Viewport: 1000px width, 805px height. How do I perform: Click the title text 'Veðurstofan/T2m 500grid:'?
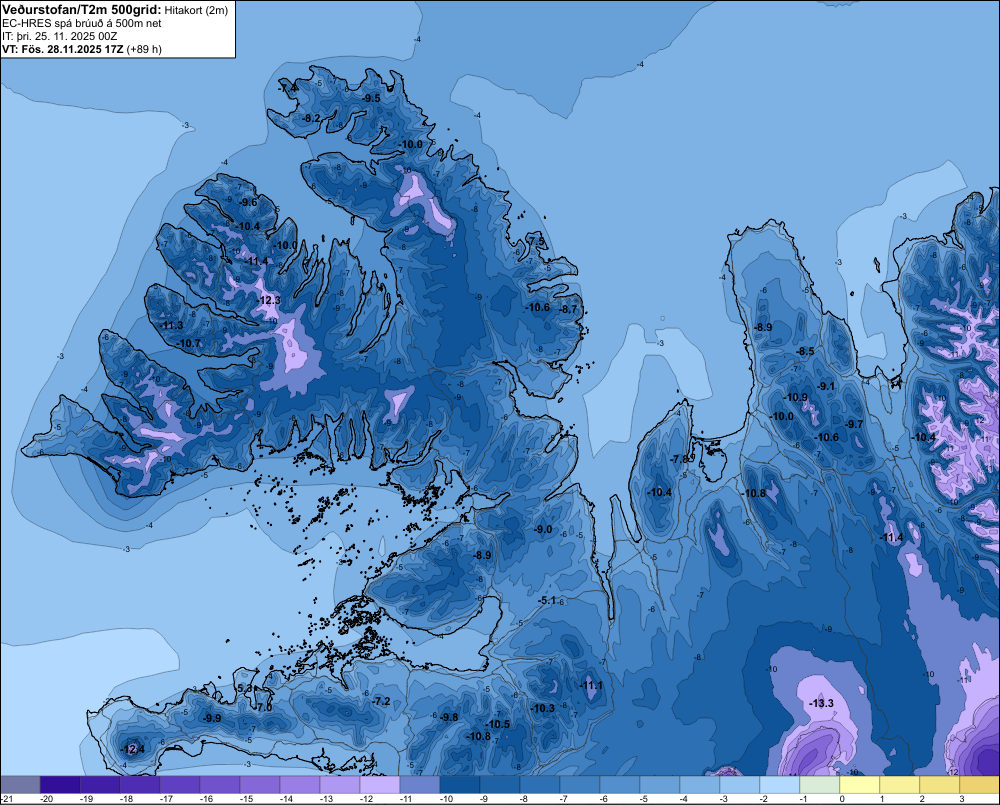pos(82,9)
